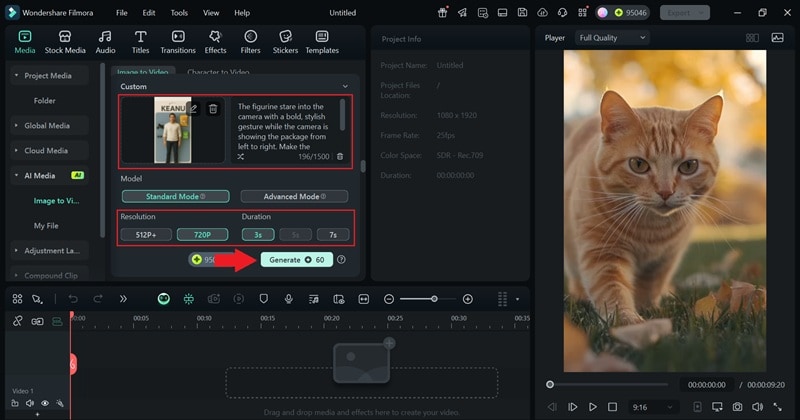Open the 9:16 aspect ratio dropdown
This screenshot has width=800, height=420.
click(x=653, y=407)
